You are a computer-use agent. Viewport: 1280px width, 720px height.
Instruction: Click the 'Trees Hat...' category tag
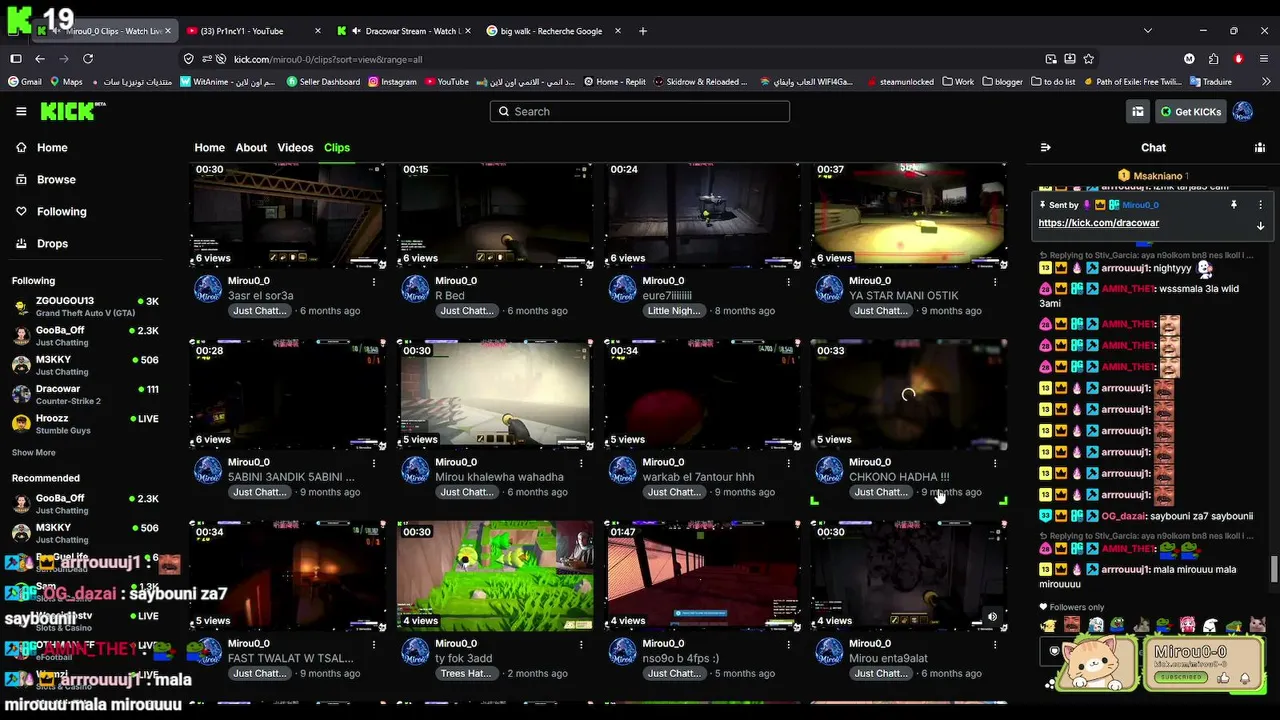[467, 673]
